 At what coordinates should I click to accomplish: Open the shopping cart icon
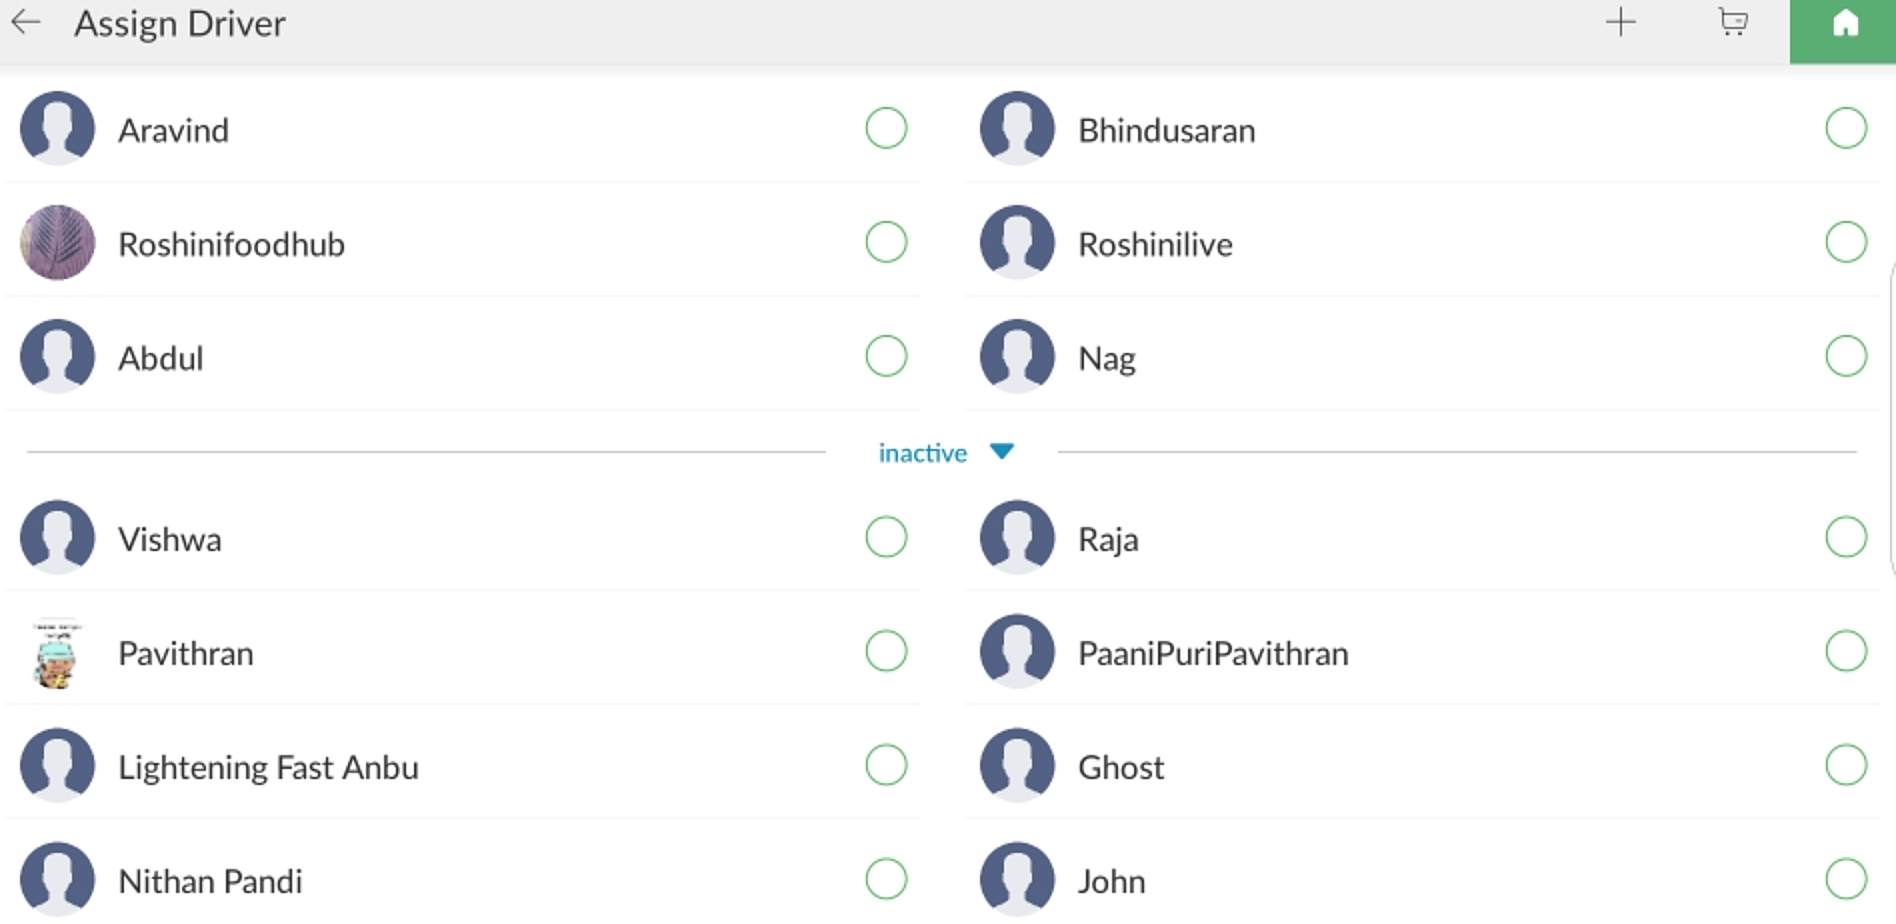(1733, 22)
